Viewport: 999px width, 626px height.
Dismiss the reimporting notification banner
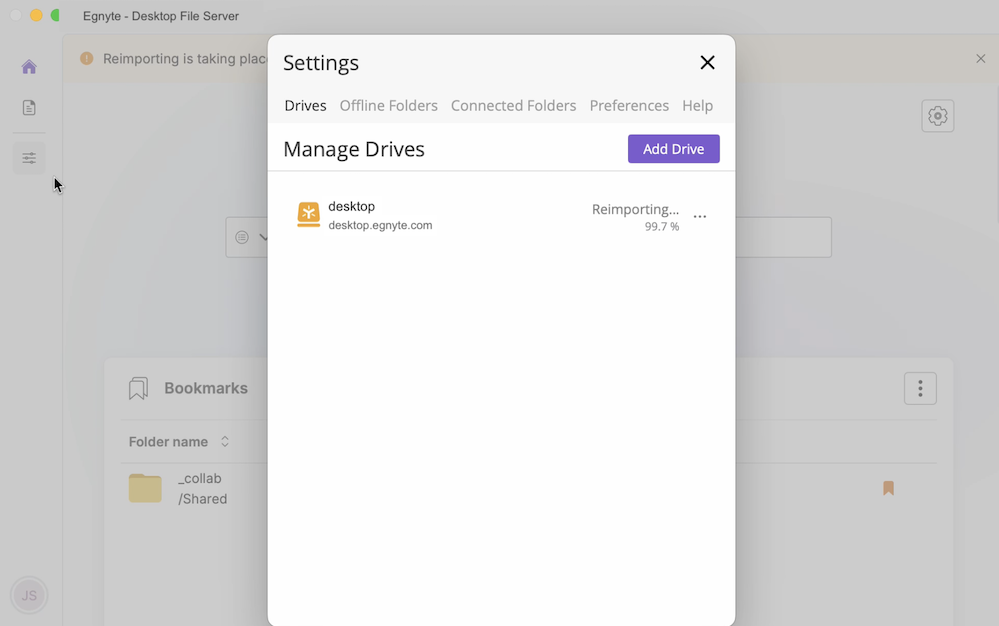[x=981, y=59]
